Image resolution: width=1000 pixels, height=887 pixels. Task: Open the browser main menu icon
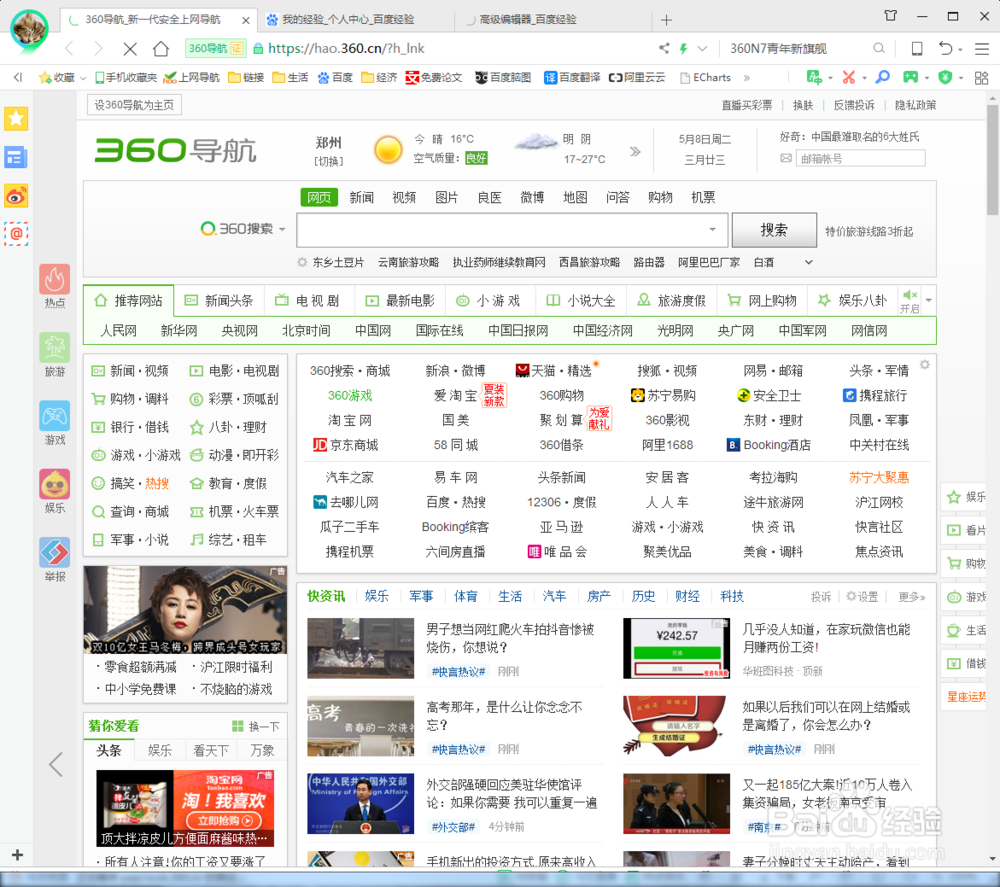[982, 48]
